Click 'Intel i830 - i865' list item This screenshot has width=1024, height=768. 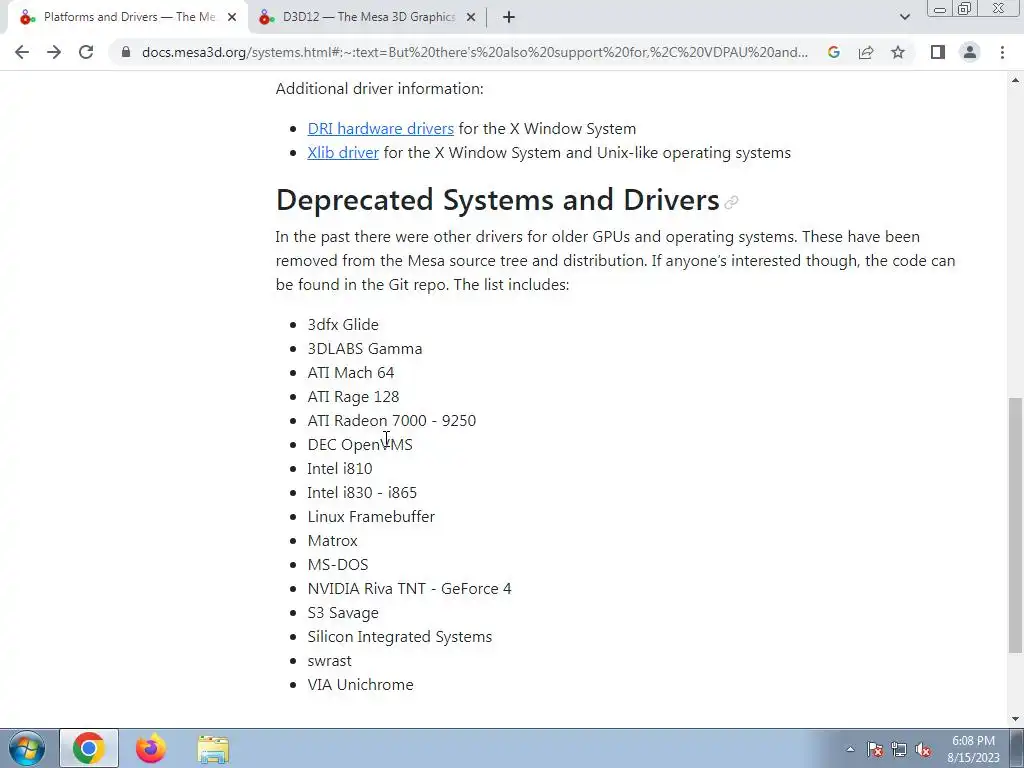[x=362, y=492]
